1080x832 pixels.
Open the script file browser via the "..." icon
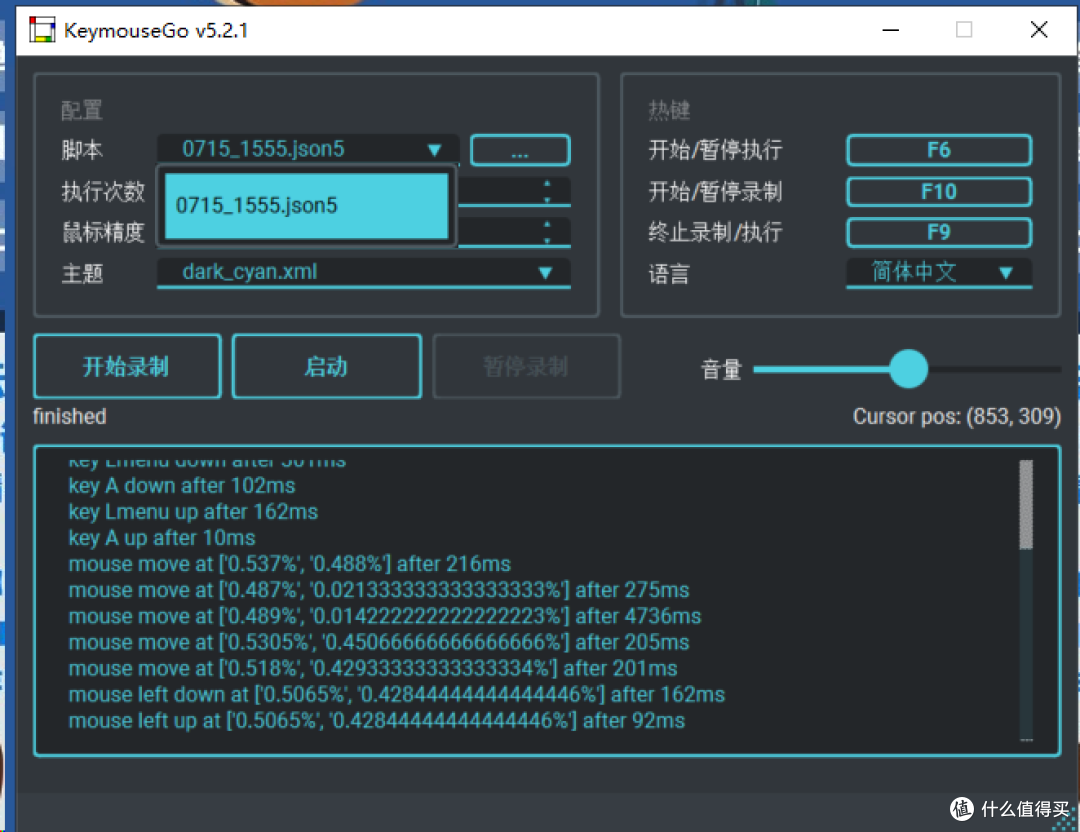coord(520,150)
